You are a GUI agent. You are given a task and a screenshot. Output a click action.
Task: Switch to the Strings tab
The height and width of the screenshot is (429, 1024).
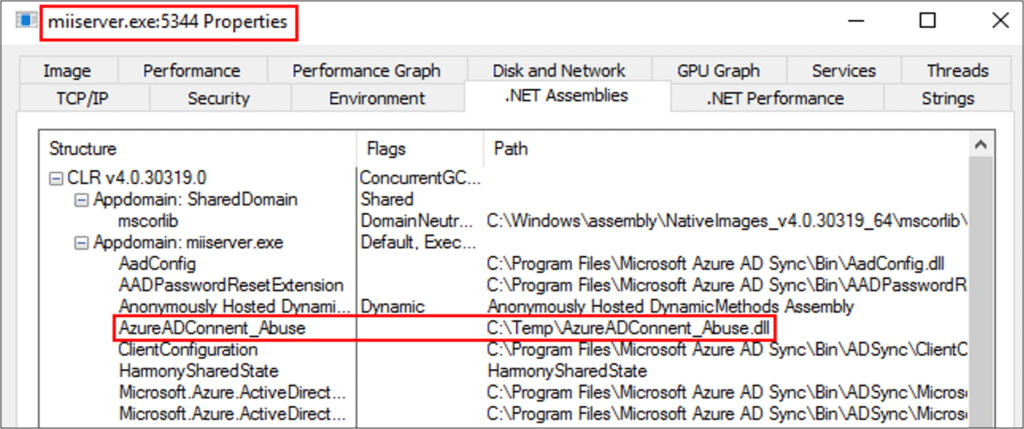tap(948, 98)
